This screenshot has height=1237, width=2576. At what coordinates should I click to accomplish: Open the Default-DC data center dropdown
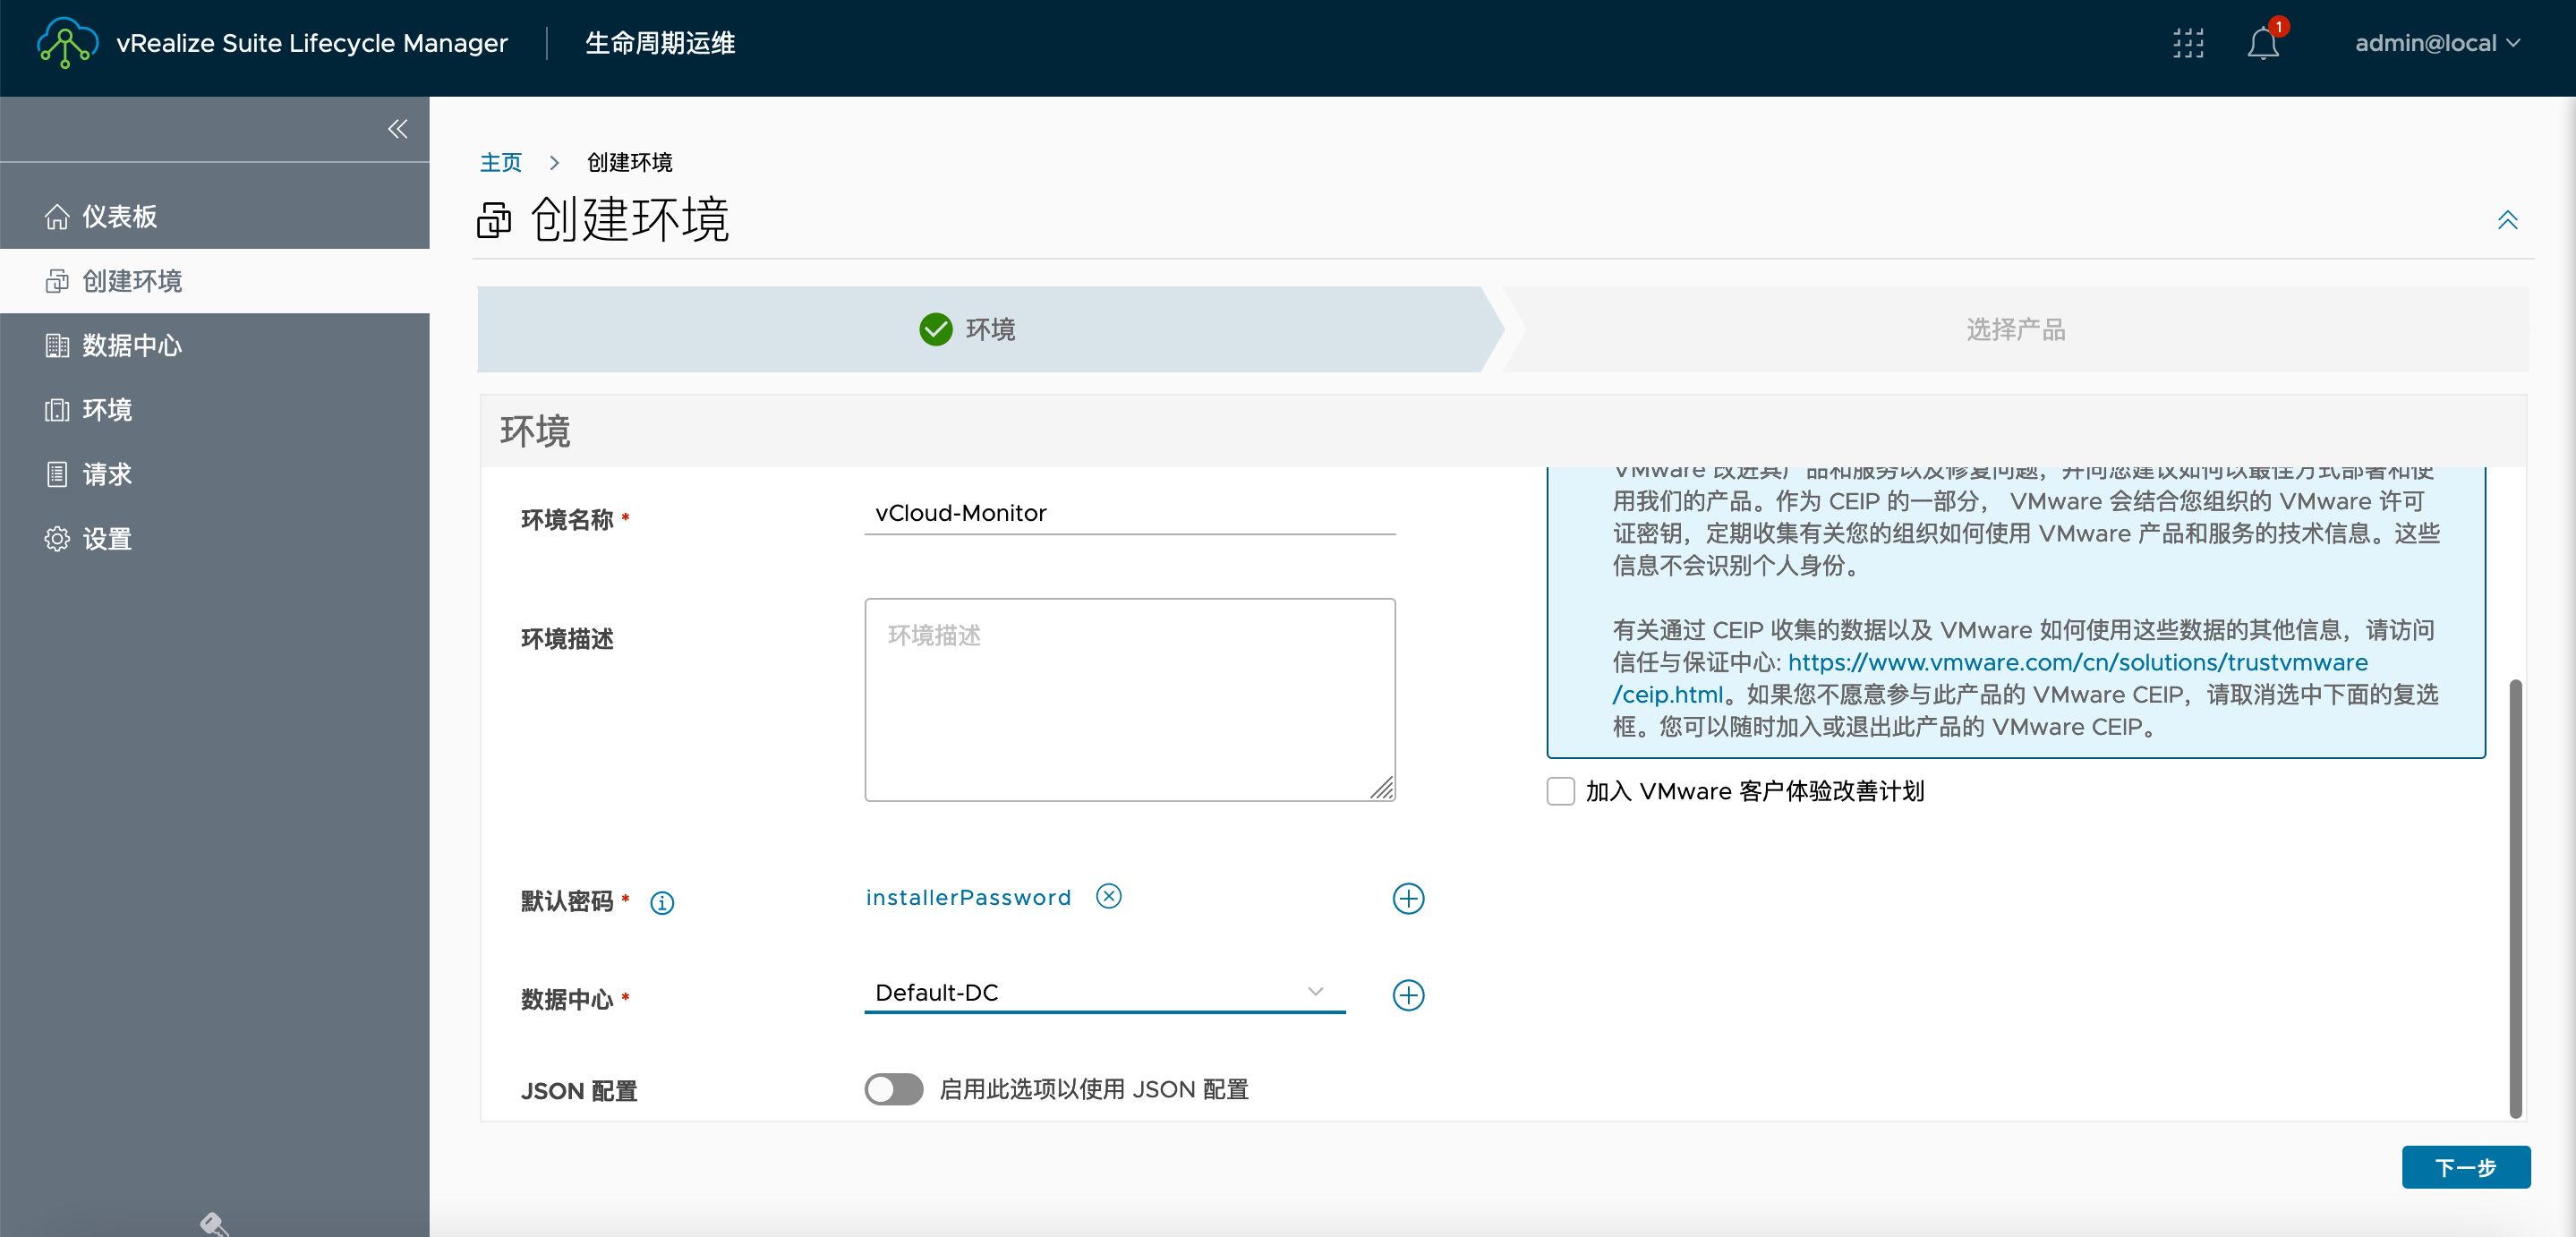[1104, 992]
